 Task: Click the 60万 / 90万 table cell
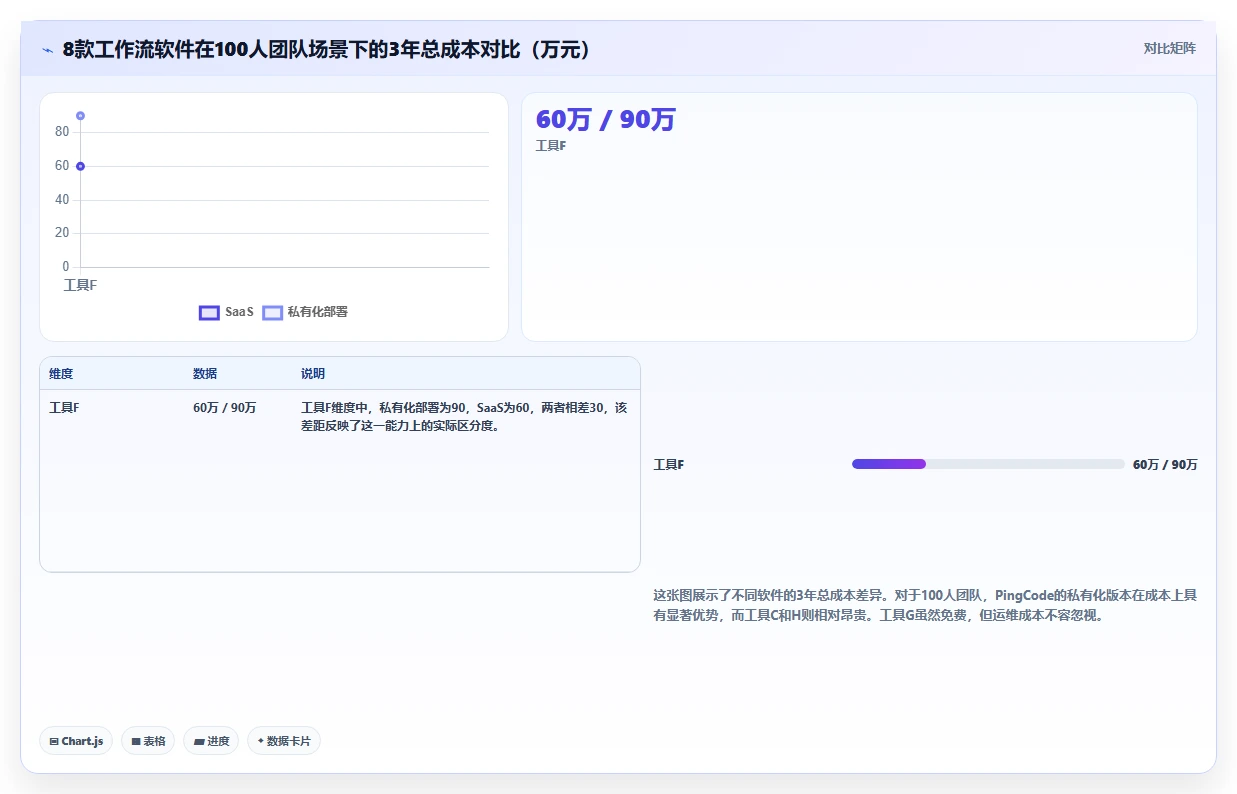(225, 408)
